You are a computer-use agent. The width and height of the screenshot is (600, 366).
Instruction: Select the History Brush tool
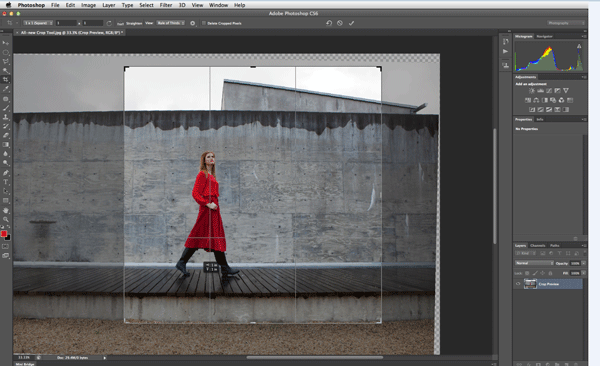point(5,126)
